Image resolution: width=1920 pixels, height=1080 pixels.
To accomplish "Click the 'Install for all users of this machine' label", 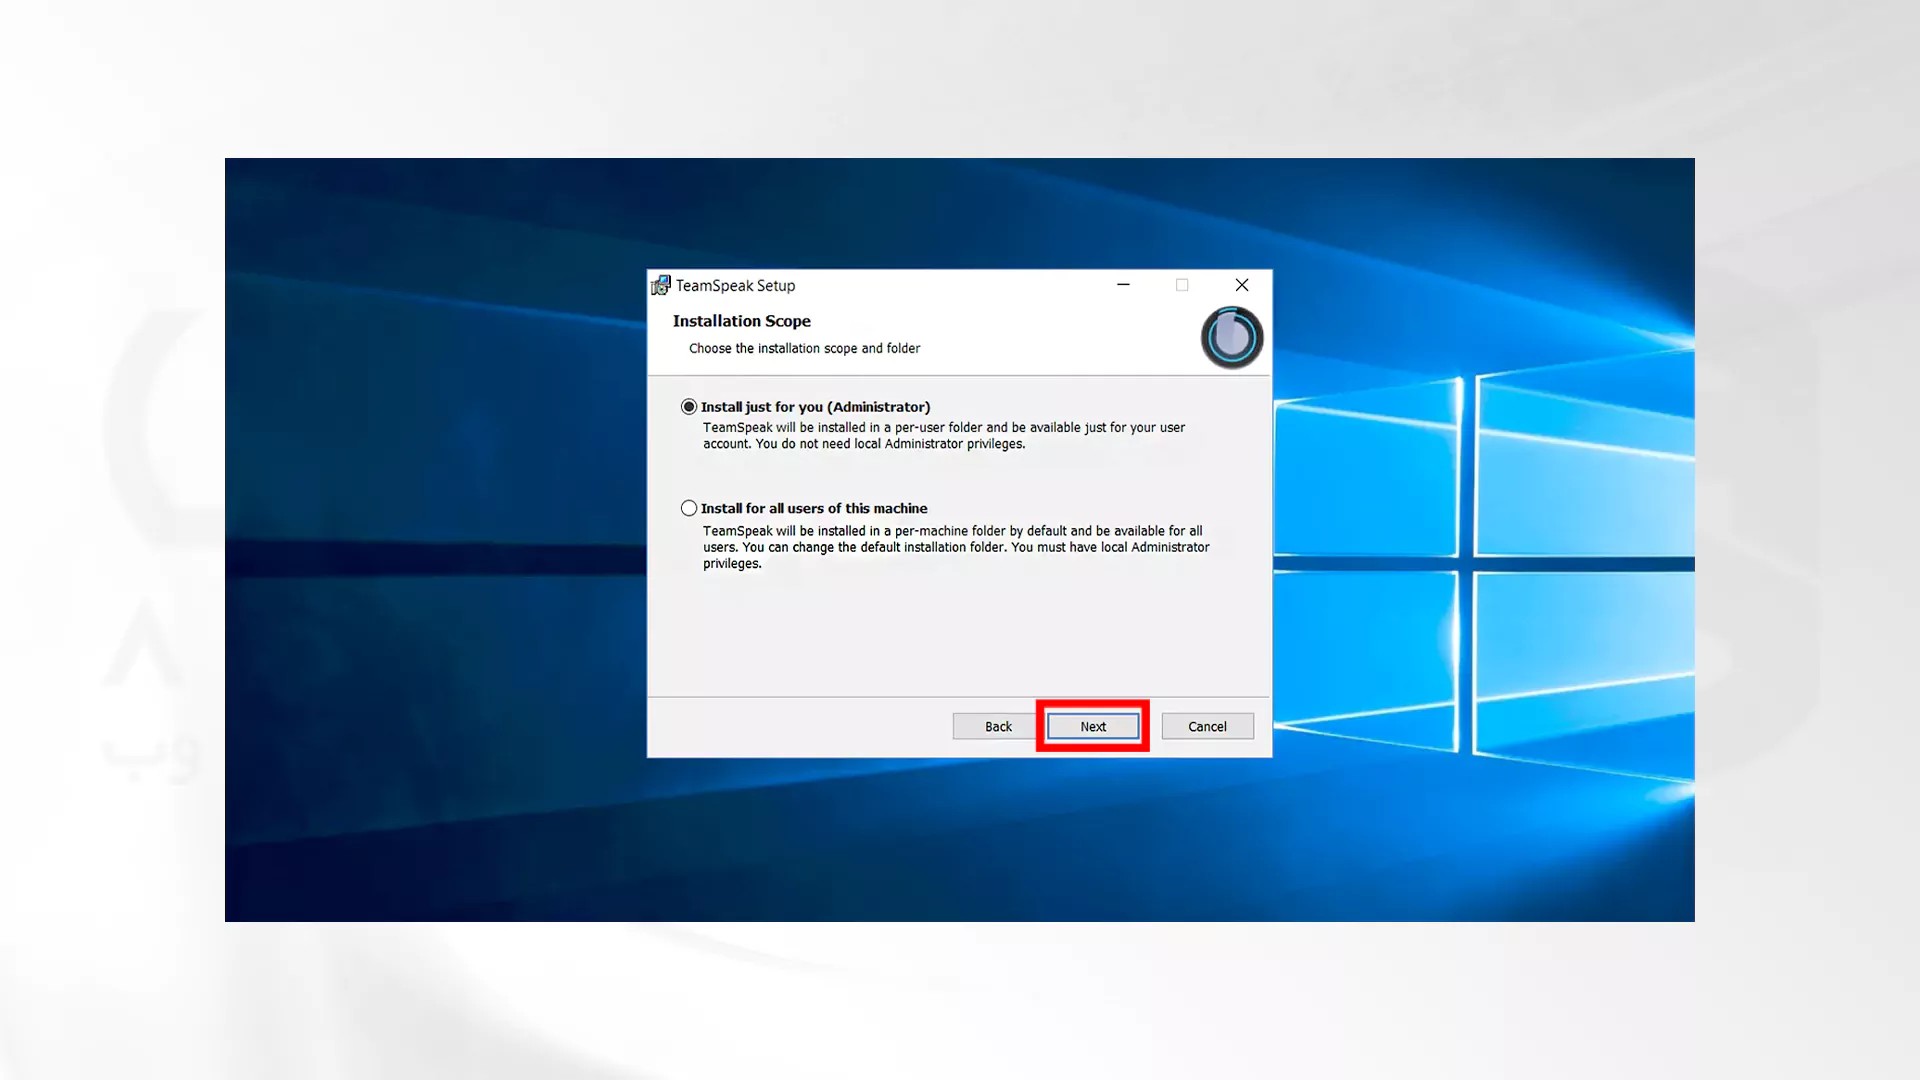I will pyautogui.click(x=814, y=508).
